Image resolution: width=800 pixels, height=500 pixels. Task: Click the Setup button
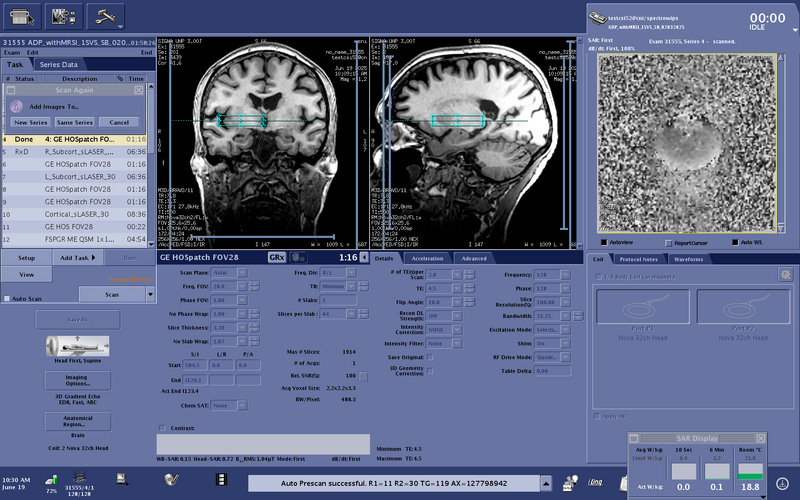pyautogui.click(x=27, y=258)
